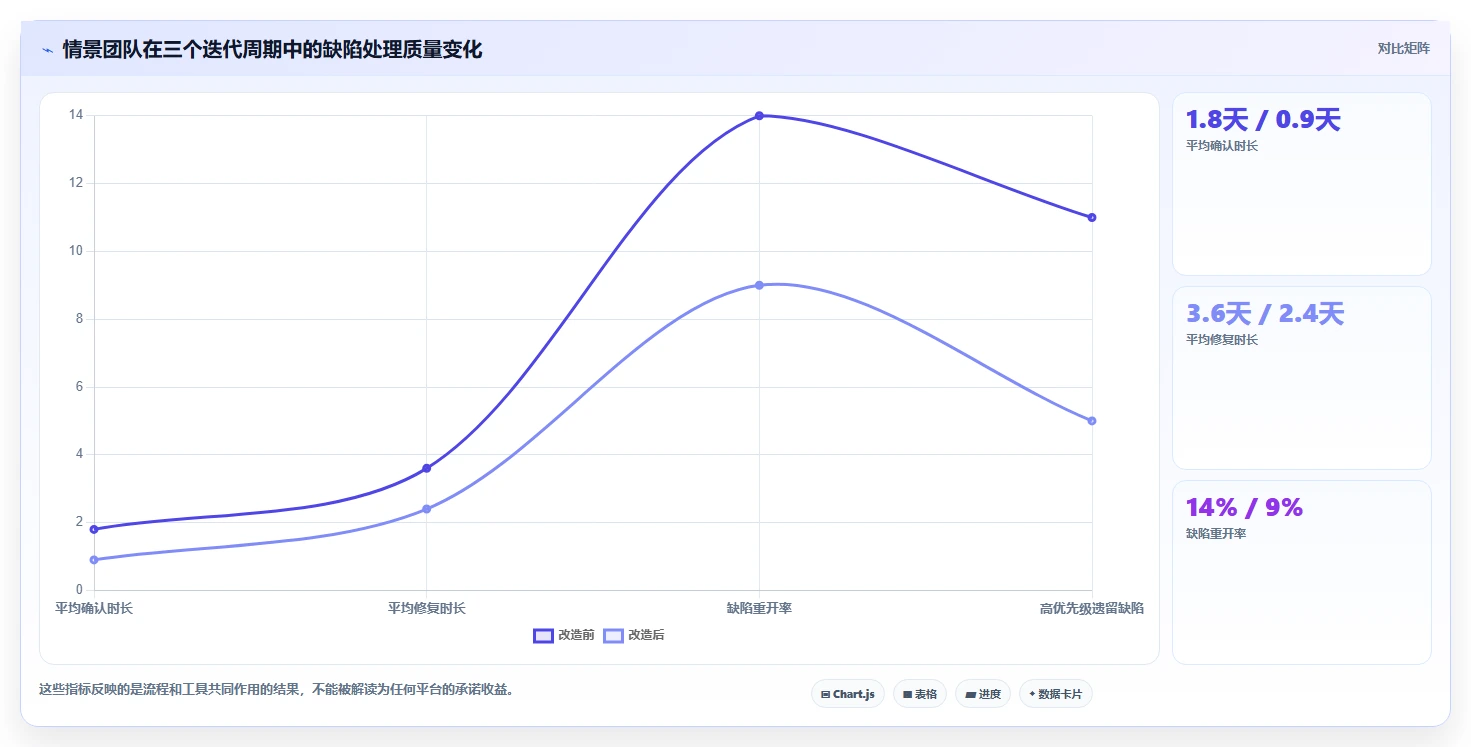The height and width of the screenshot is (747, 1471).
Task: Click the 对比矩阵 label in header
Action: tap(1404, 48)
